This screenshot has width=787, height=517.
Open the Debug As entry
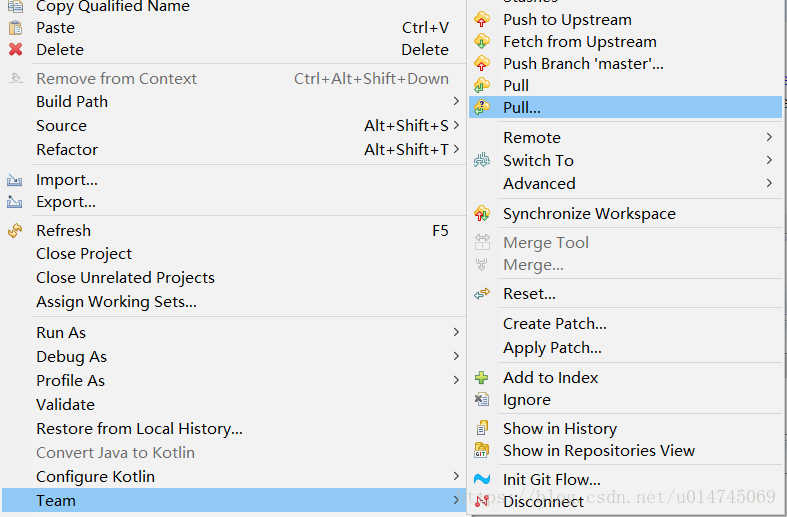click(234, 356)
